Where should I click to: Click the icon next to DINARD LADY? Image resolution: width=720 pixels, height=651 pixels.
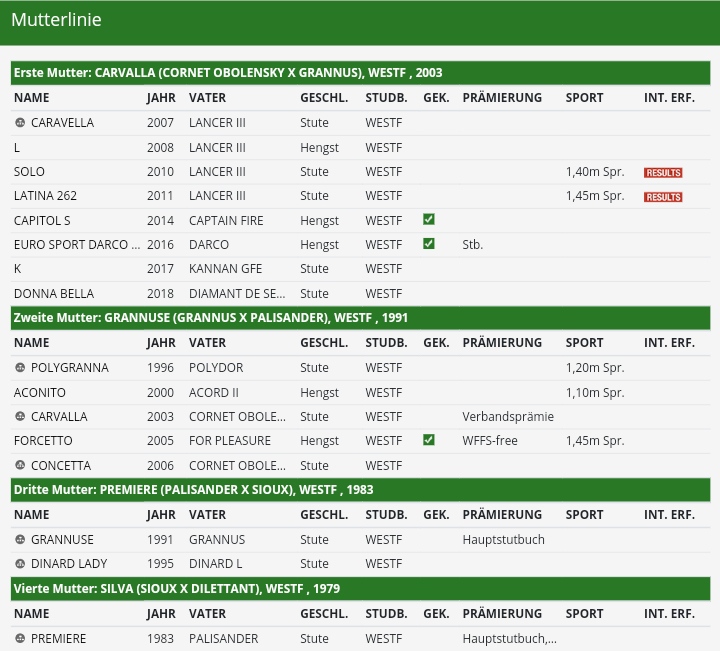(x=20, y=564)
